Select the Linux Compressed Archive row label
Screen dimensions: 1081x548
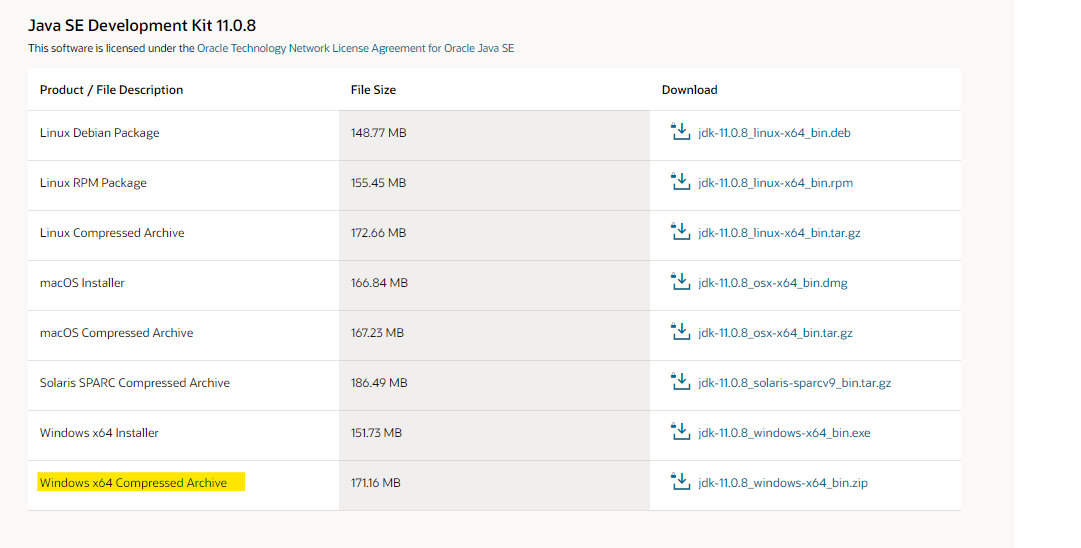tap(112, 233)
